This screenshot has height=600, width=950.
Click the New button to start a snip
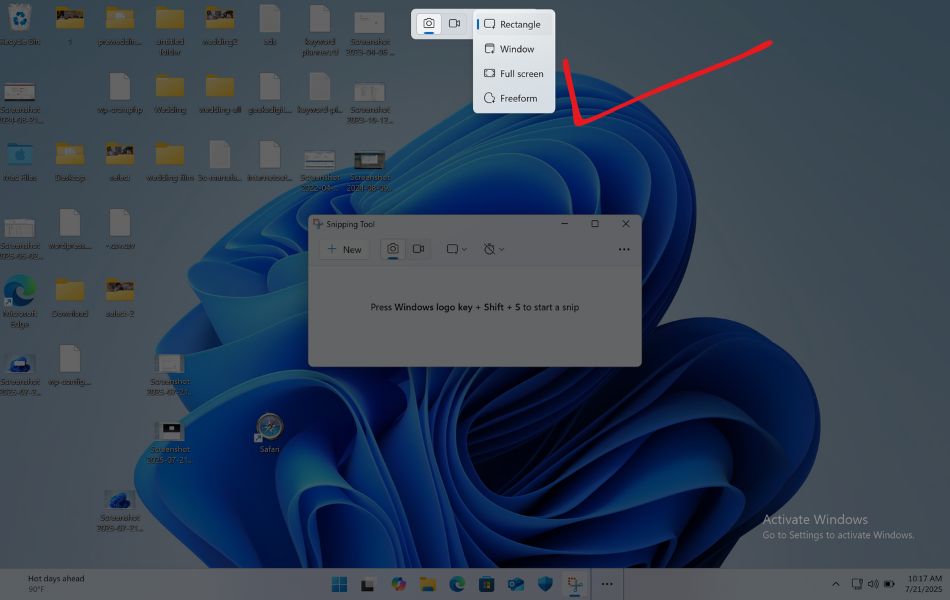[x=344, y=249]
